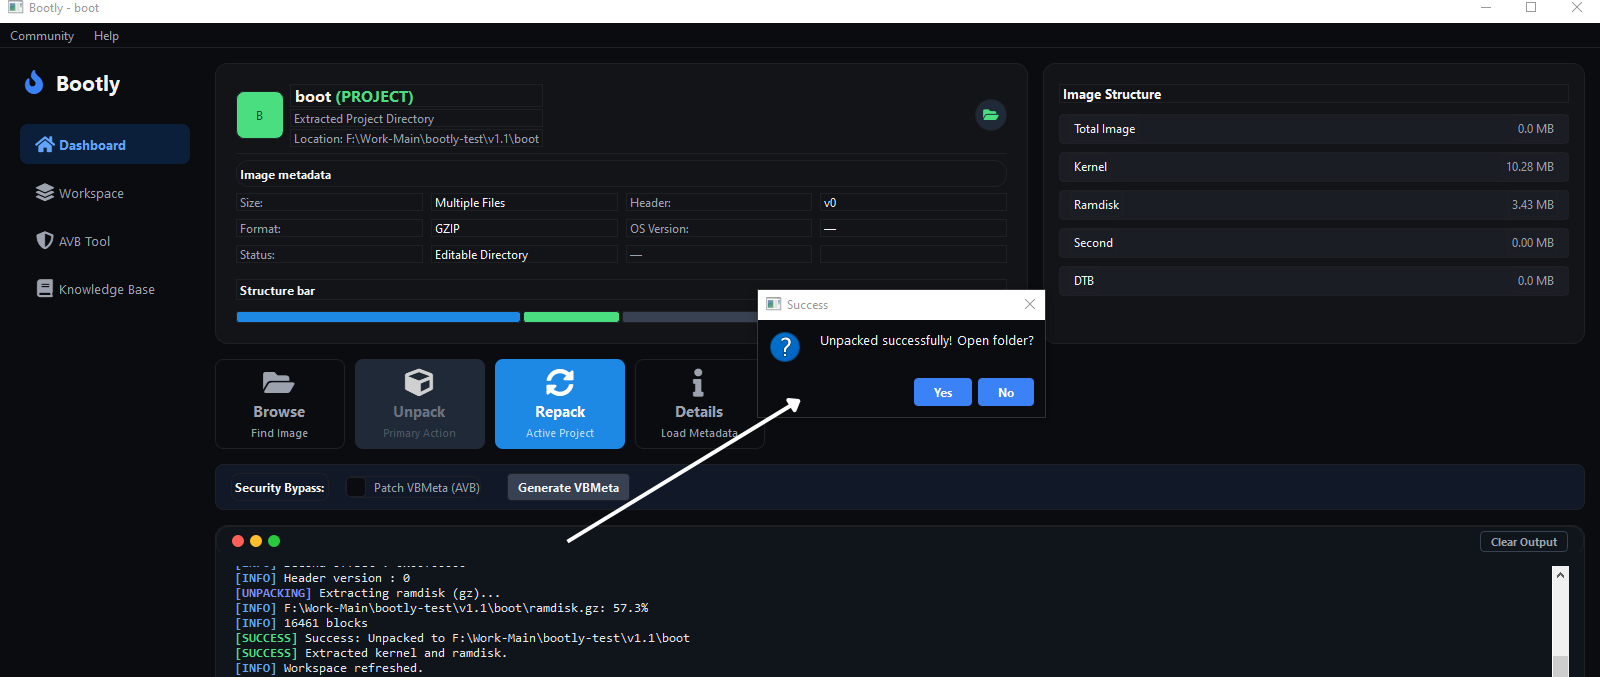
Task: Choose No in the Success dialog
Action: [x=1006, y=392]
